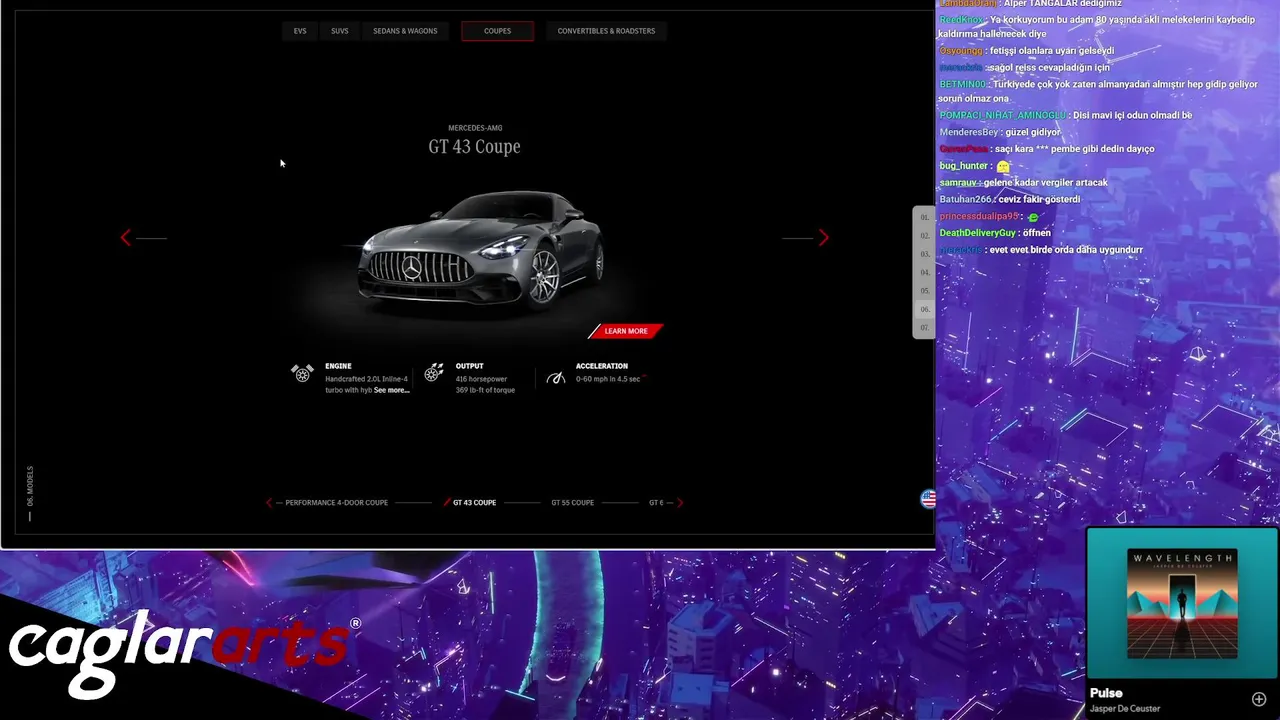Click the song title 'Pulse'
The image size is (1280, 720).
pyautogui.click(x=1106, y=693)
